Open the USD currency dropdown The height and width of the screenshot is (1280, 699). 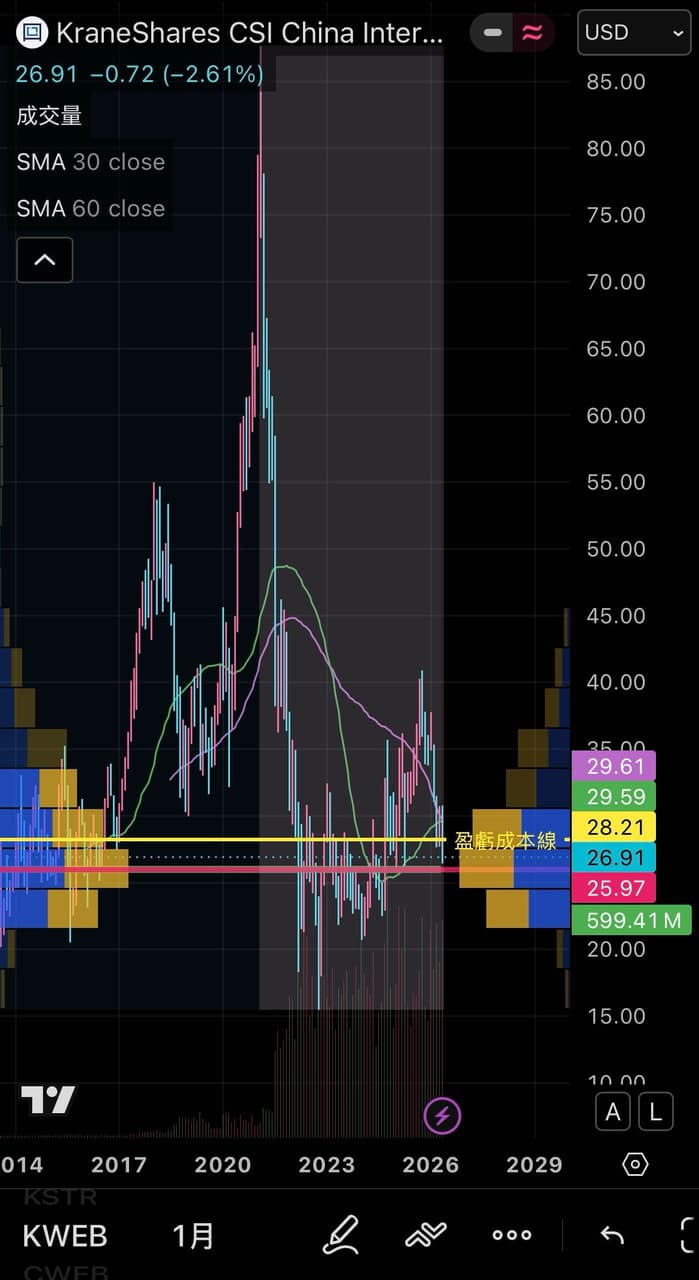point(634,32)
